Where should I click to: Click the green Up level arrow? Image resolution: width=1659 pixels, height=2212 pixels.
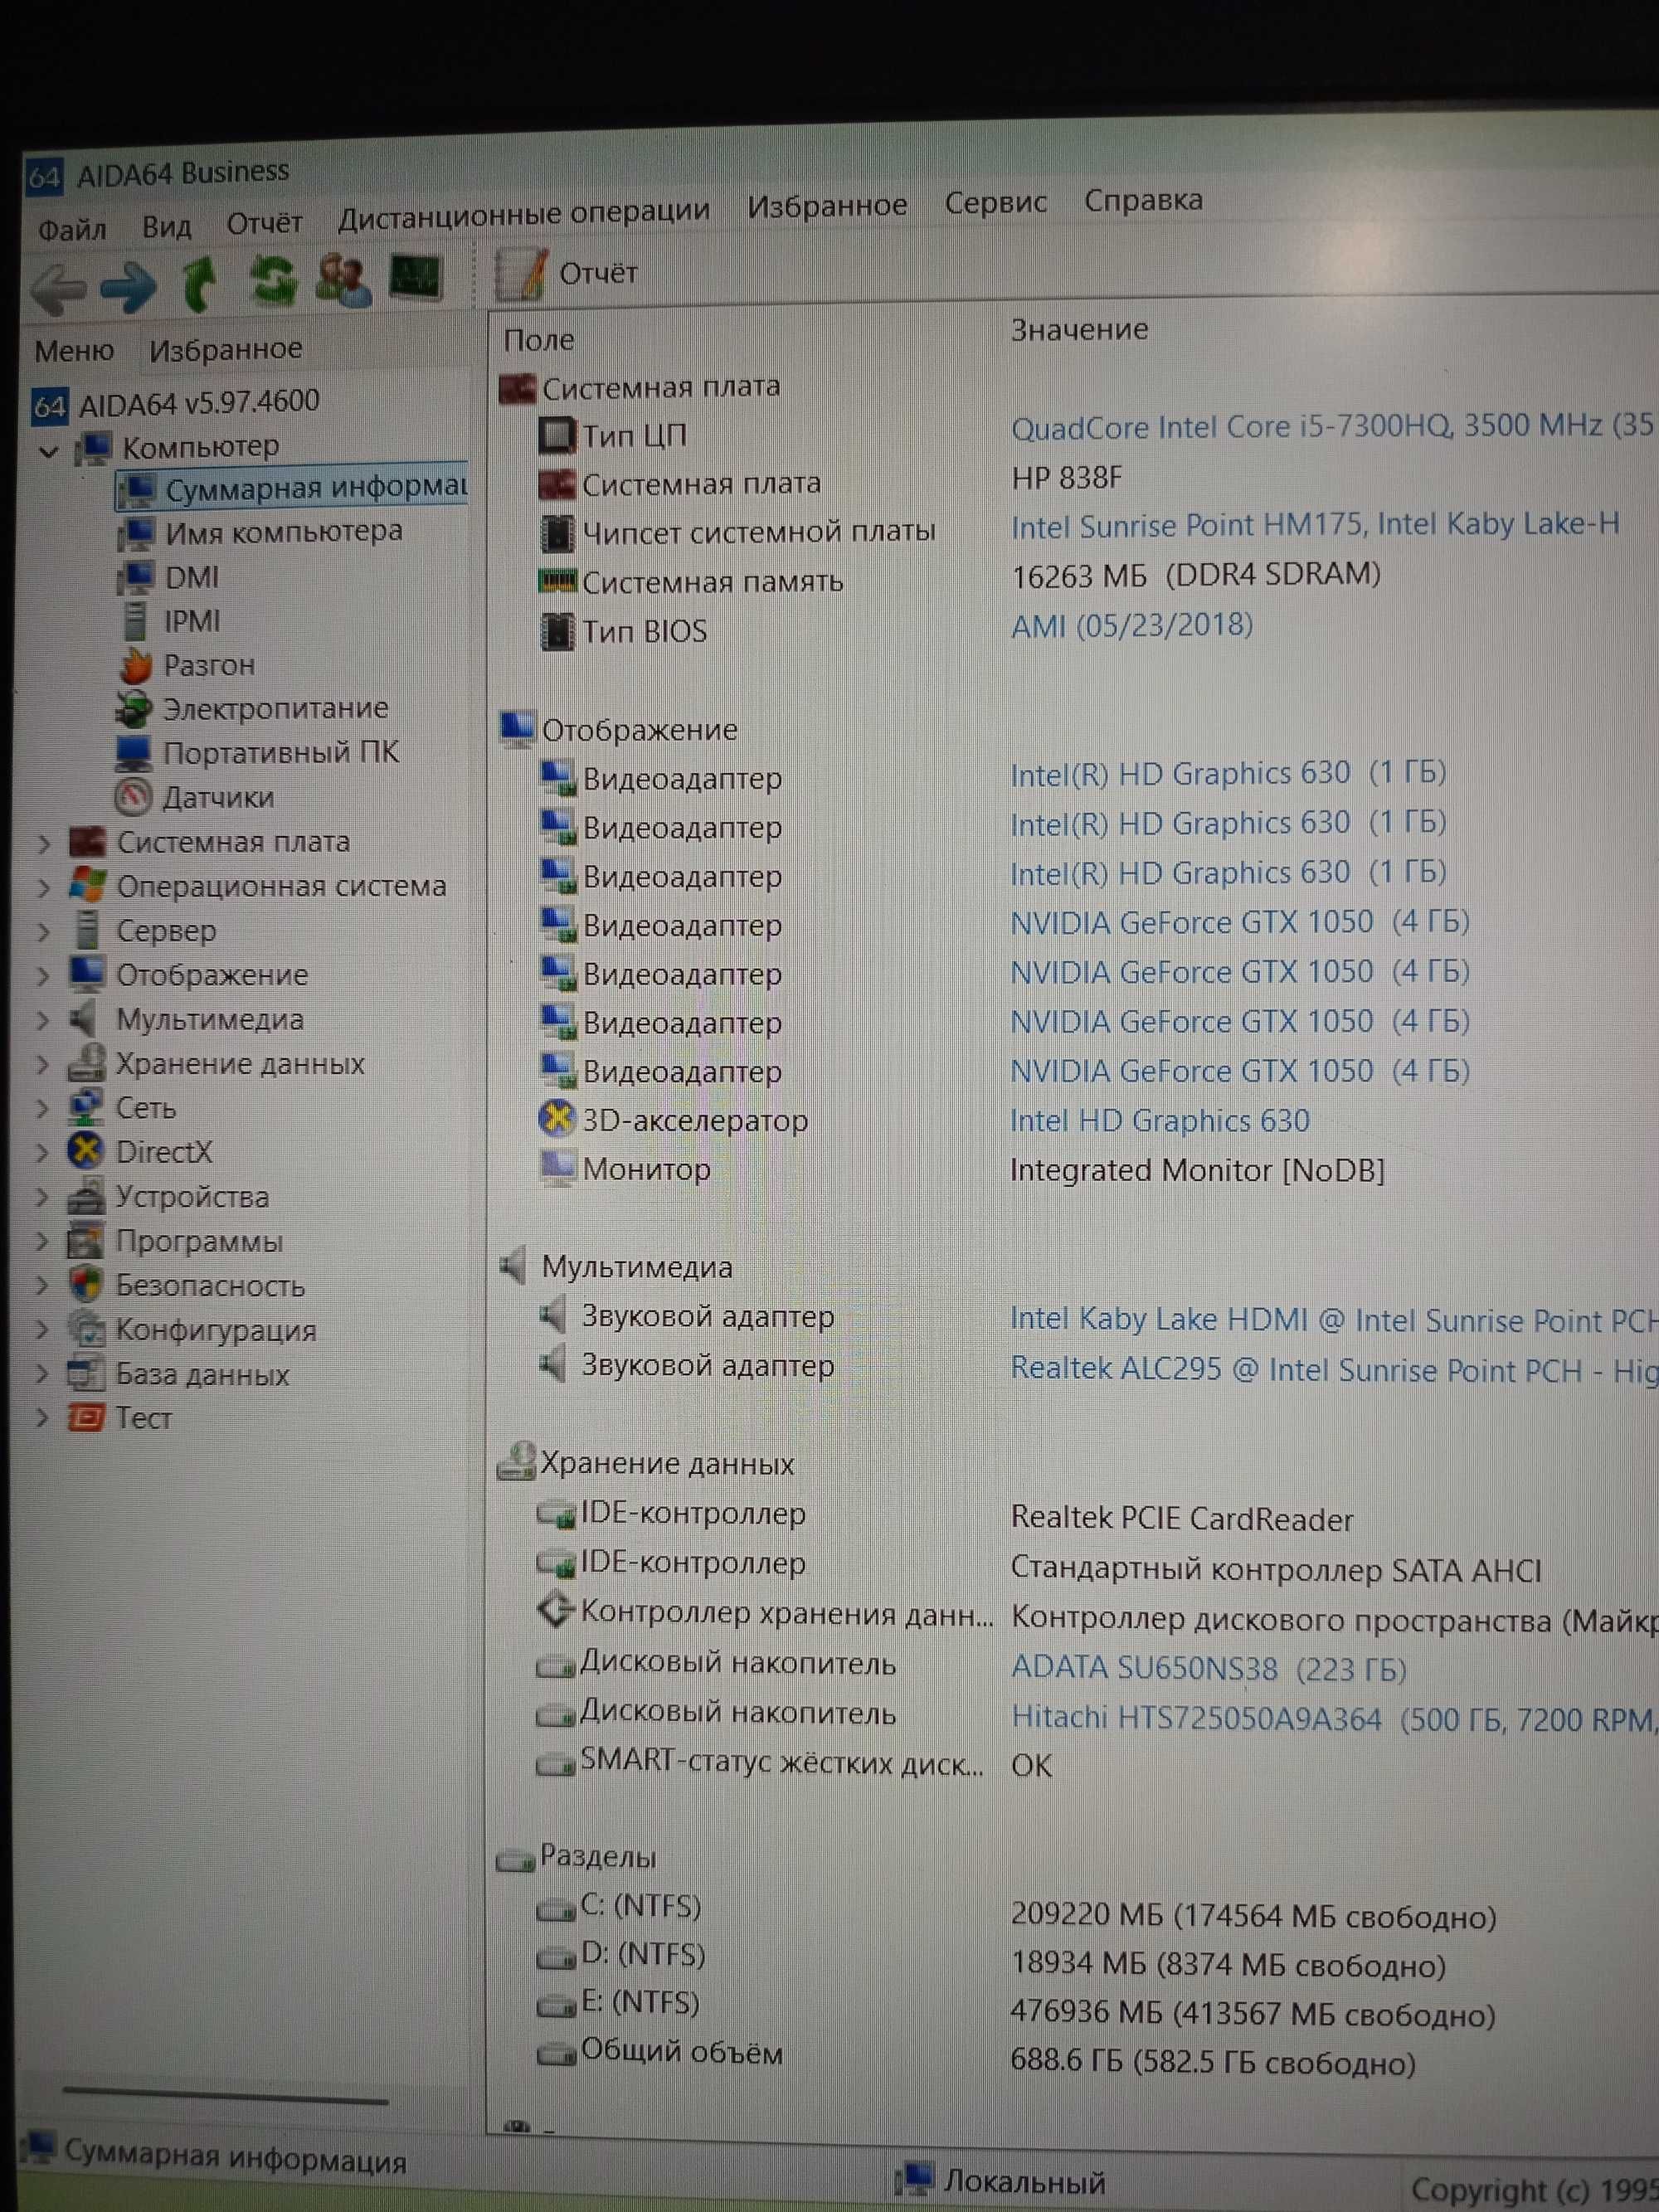coord(199,283)
